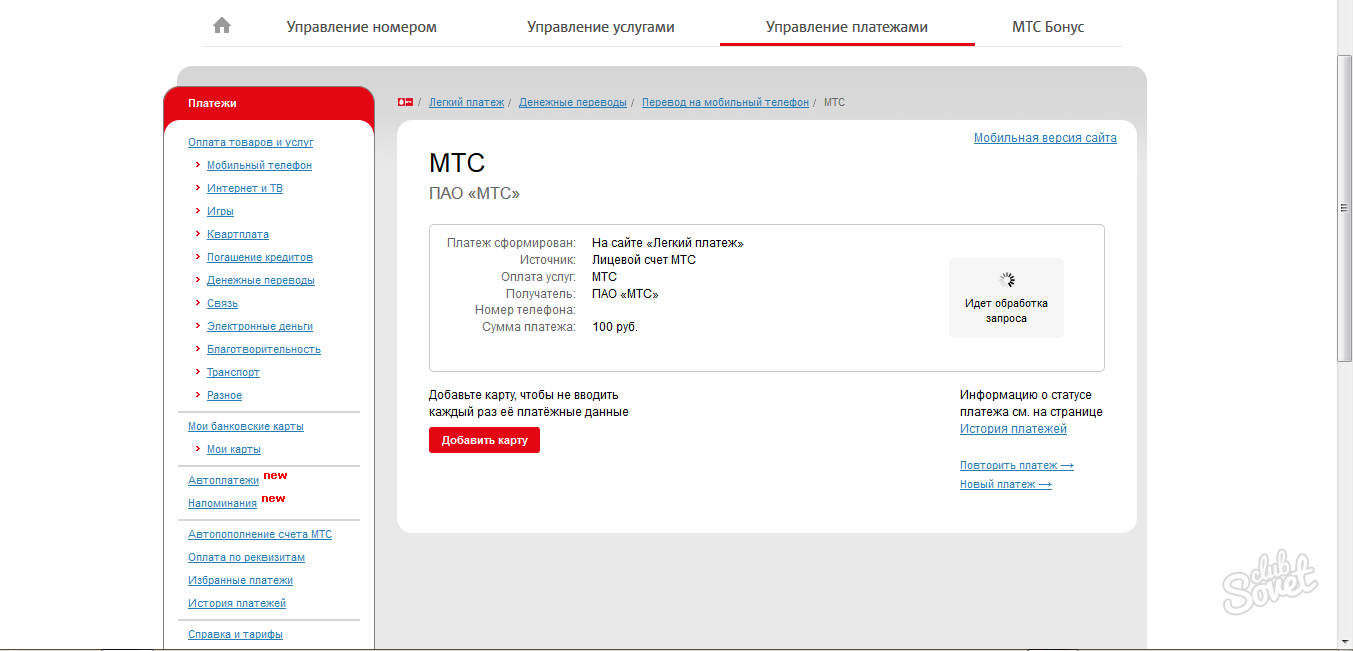This screenshot has height=651, width=1353.
Task: Go to Мои карты in sidebar
Action: 233,449
